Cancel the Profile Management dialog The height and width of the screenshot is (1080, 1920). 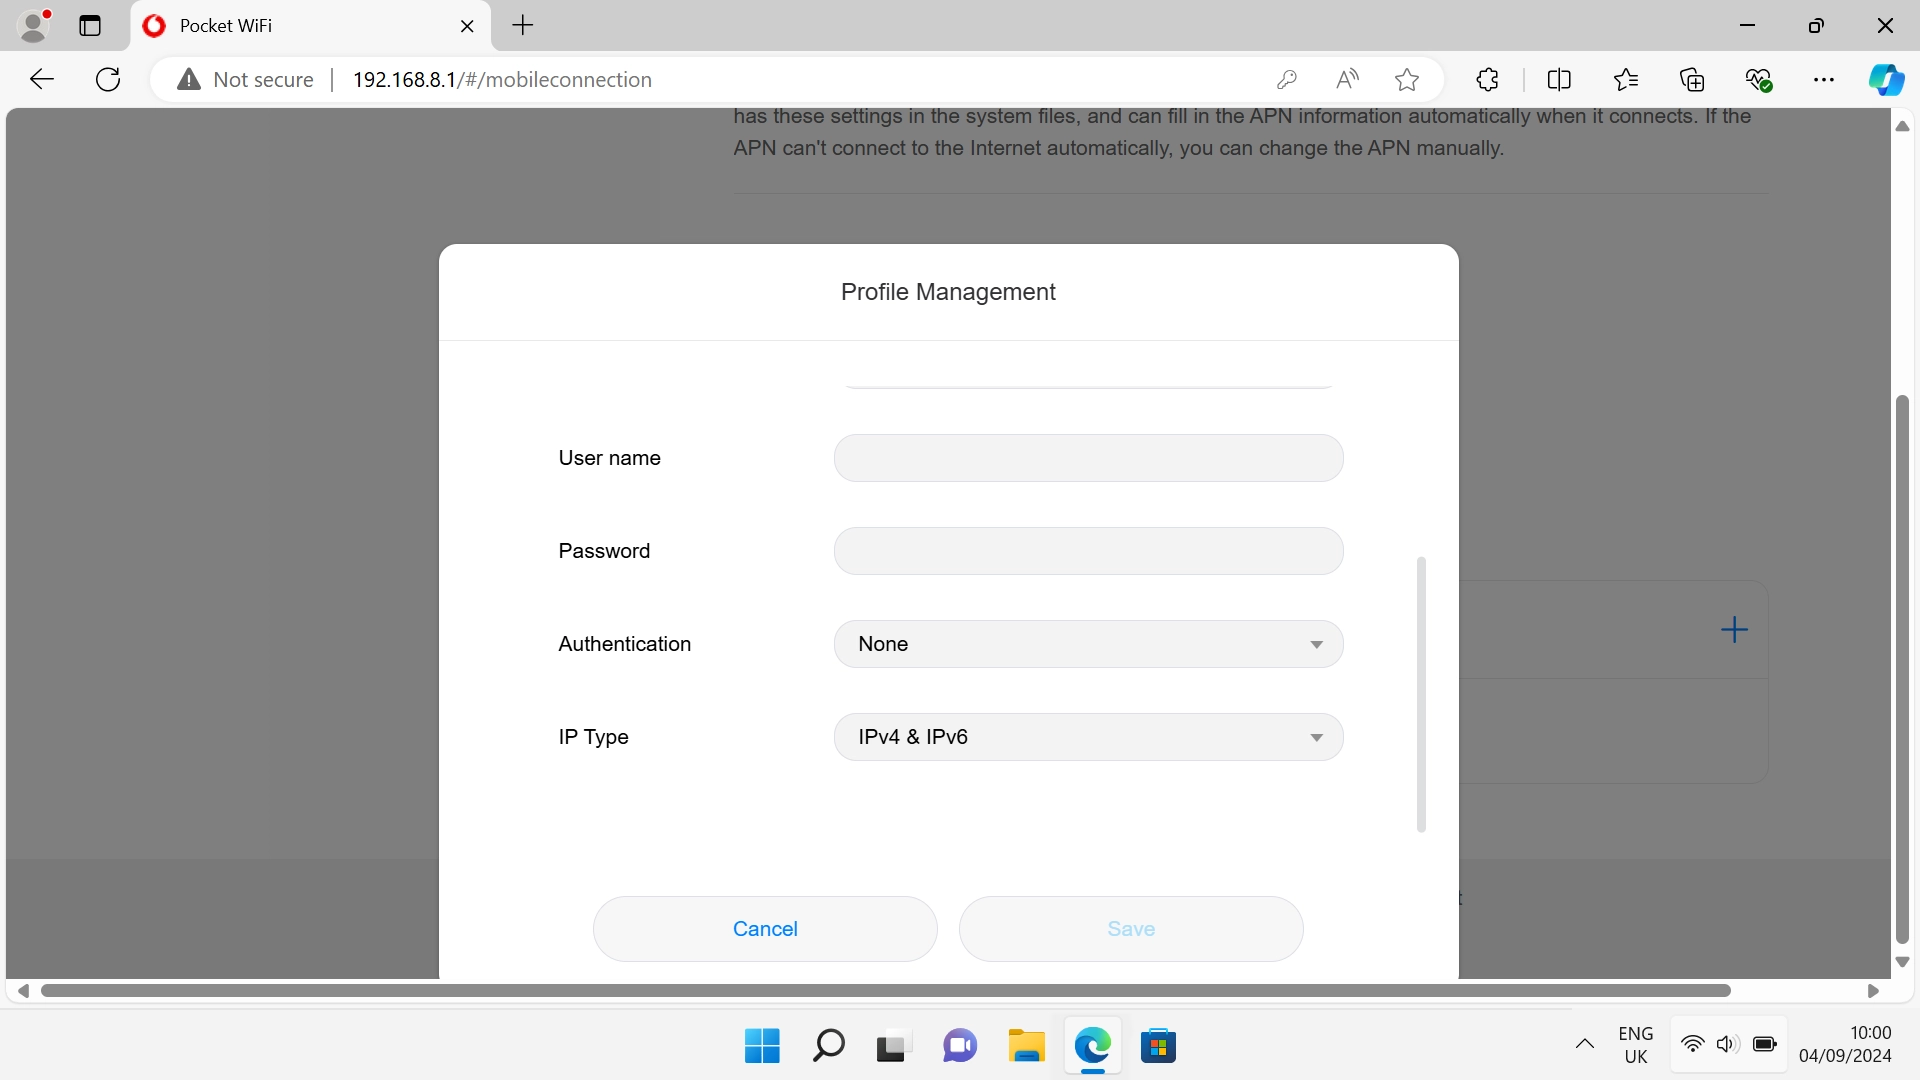(x=764, y=928)
